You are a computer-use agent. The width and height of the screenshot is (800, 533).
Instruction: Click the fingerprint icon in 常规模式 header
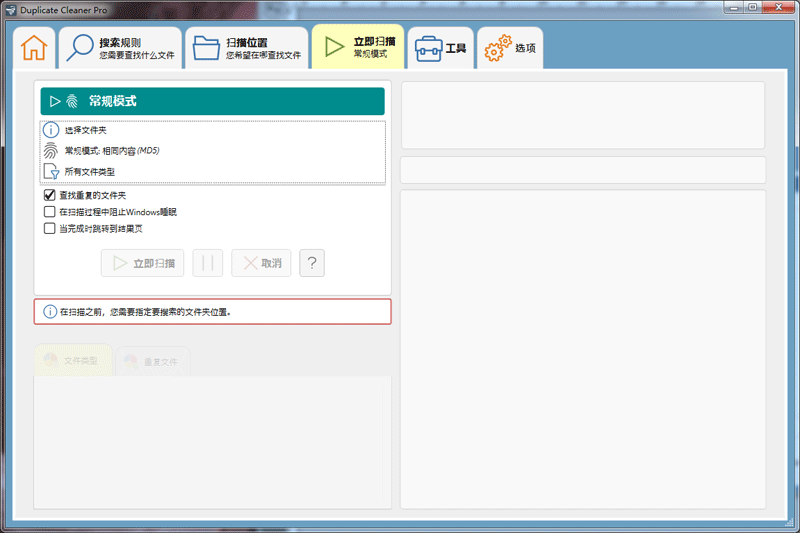(72, 101)
